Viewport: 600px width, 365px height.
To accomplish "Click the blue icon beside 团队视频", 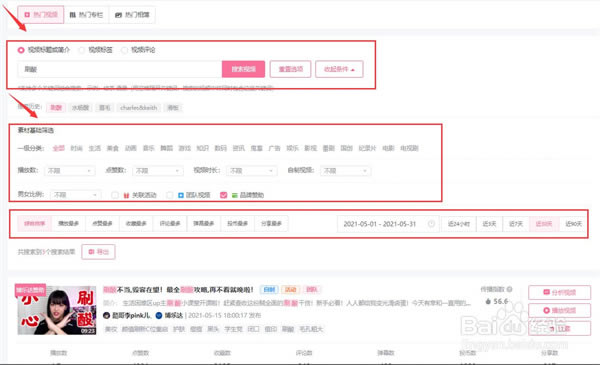I will pos(181,195).
